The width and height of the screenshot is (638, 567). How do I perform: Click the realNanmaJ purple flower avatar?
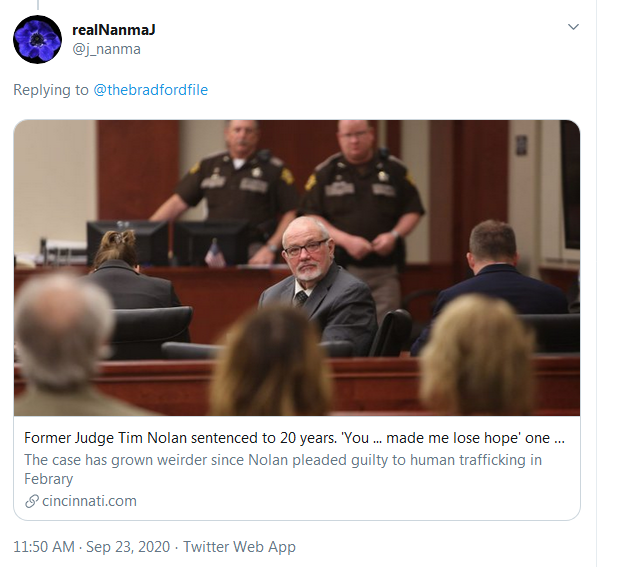37,39
